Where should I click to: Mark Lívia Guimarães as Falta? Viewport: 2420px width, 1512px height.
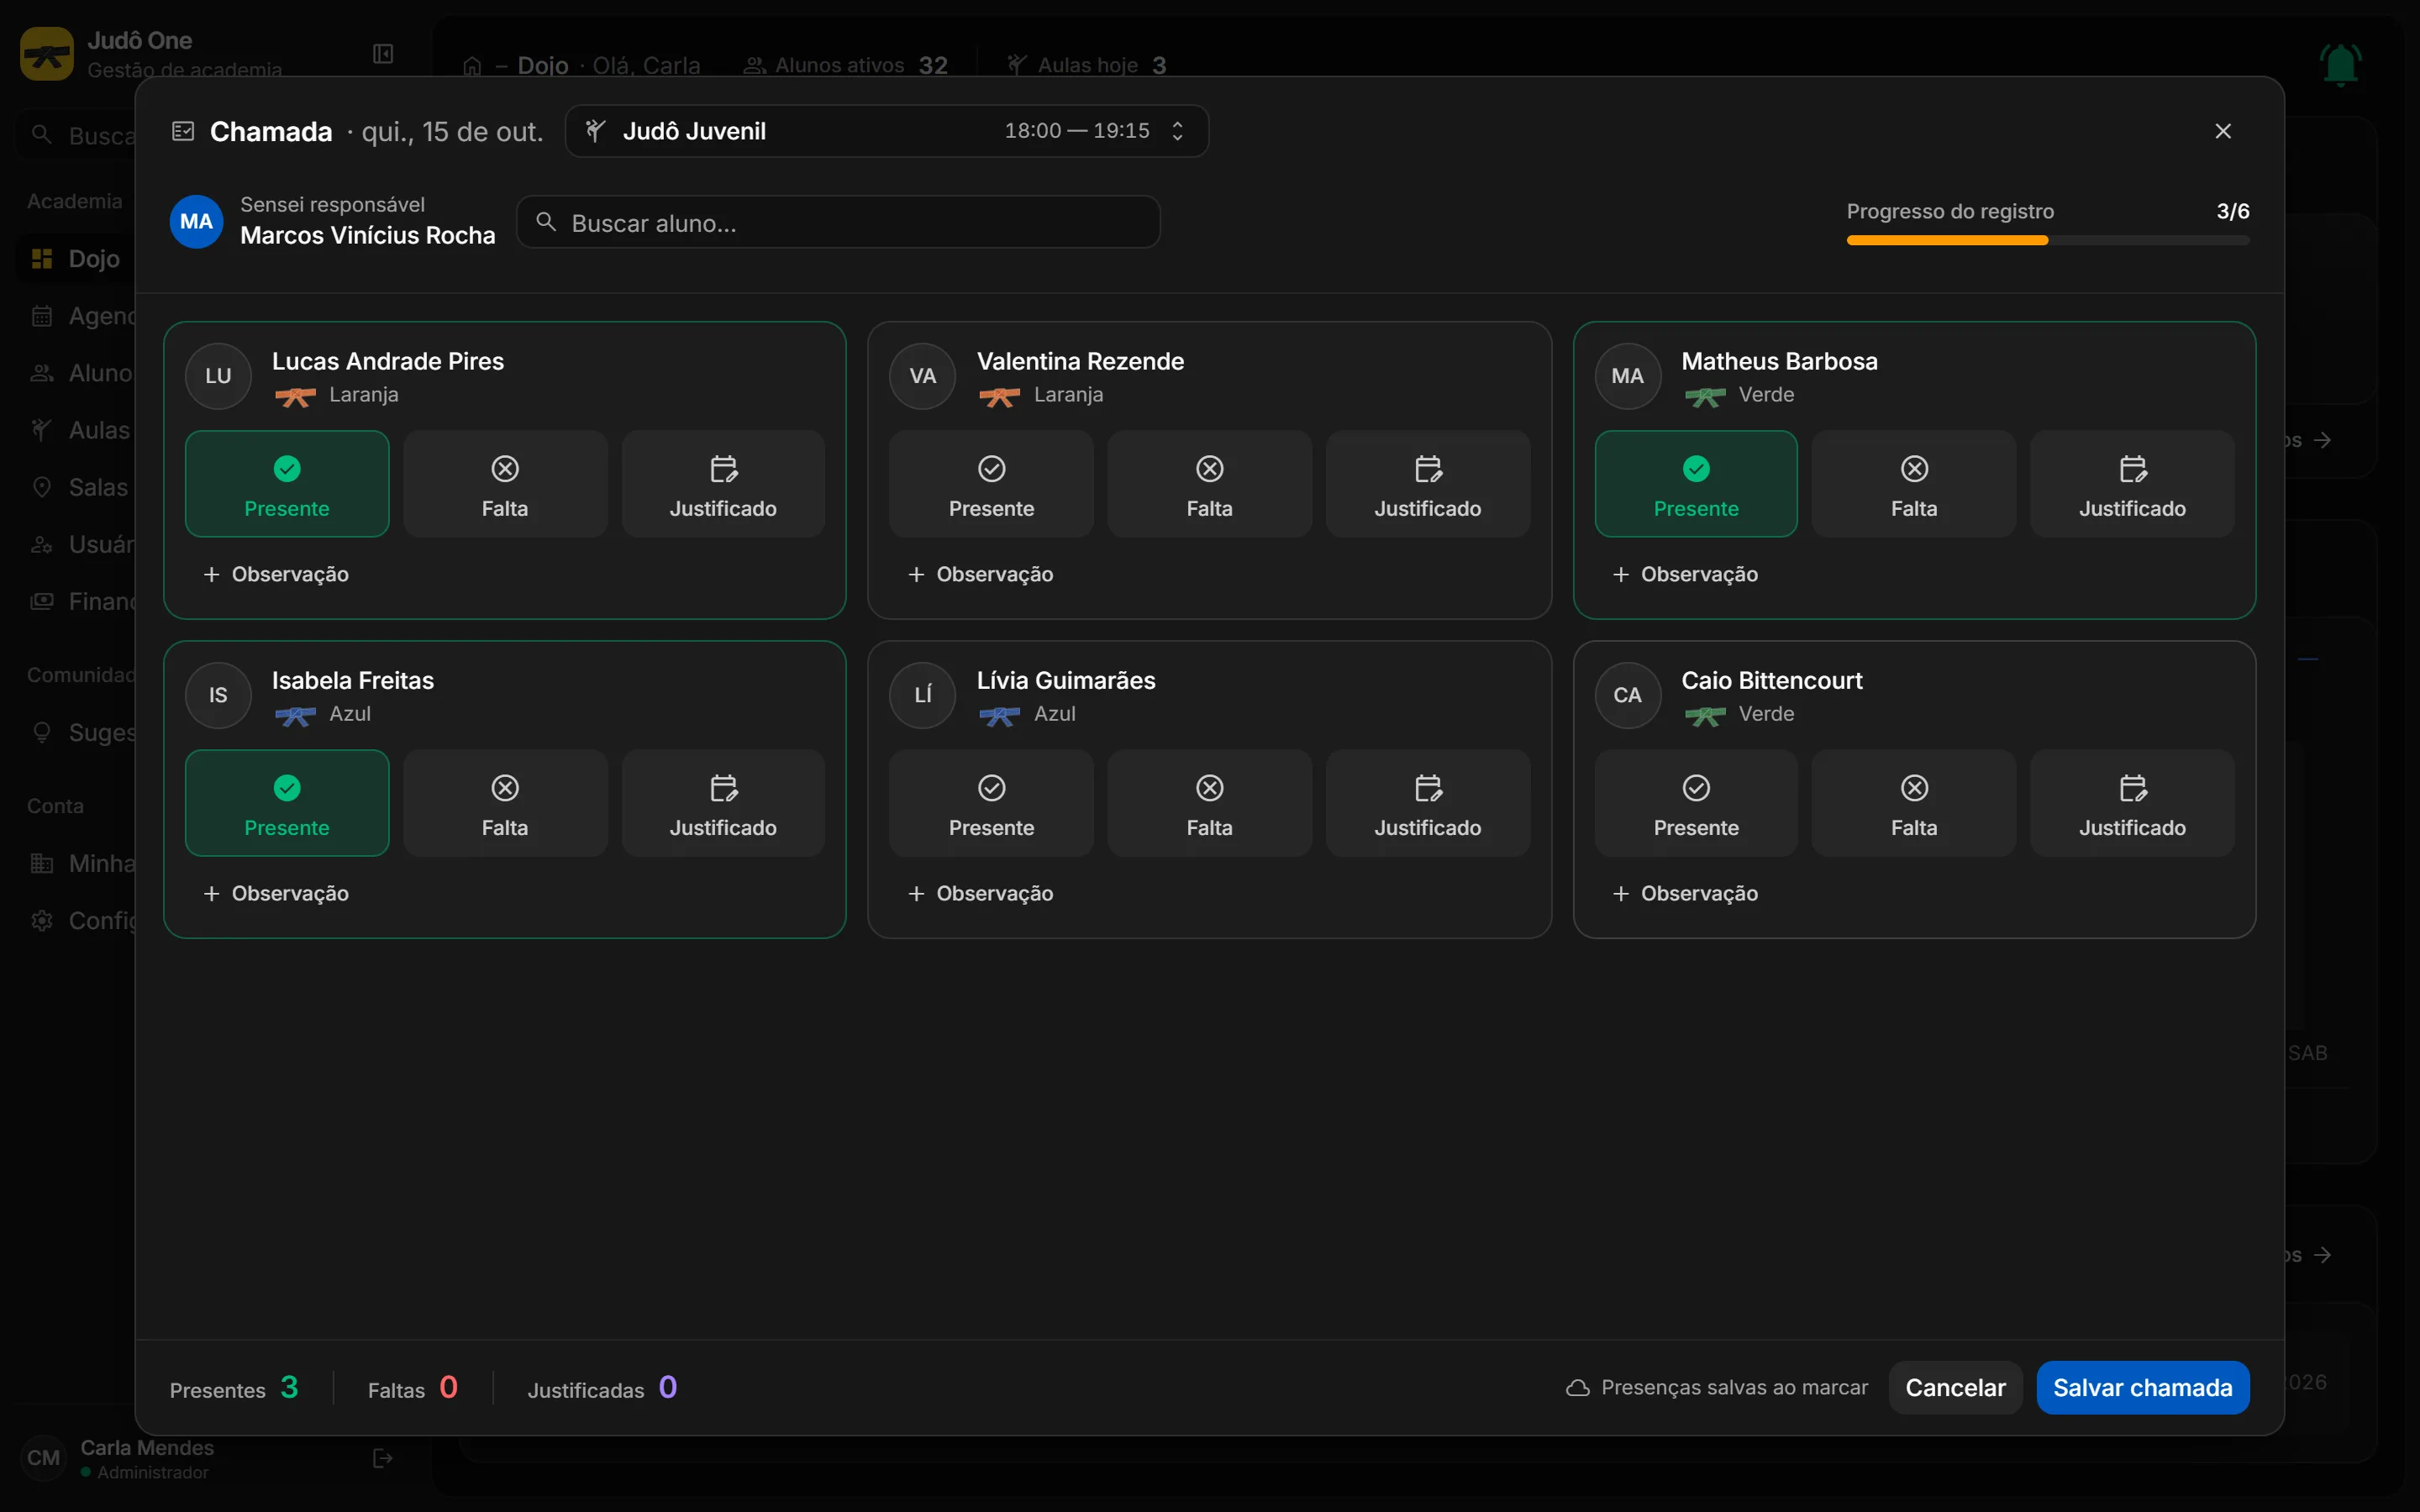1209,803
